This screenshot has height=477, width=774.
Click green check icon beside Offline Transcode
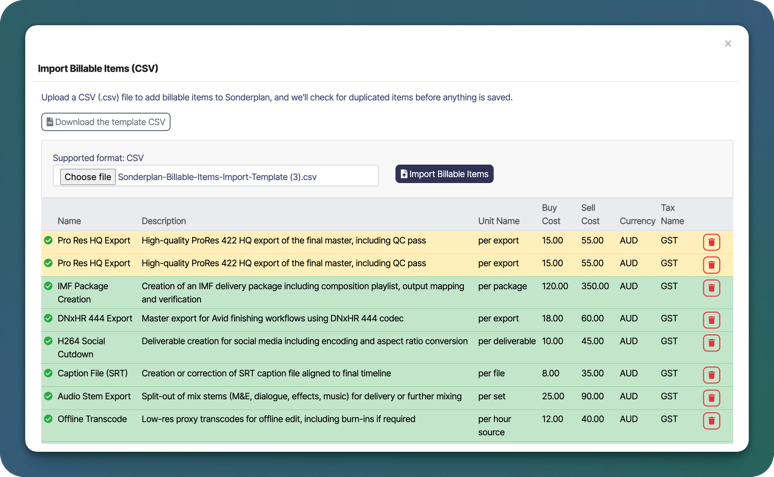pyautogui.click(x=48, y=419)
